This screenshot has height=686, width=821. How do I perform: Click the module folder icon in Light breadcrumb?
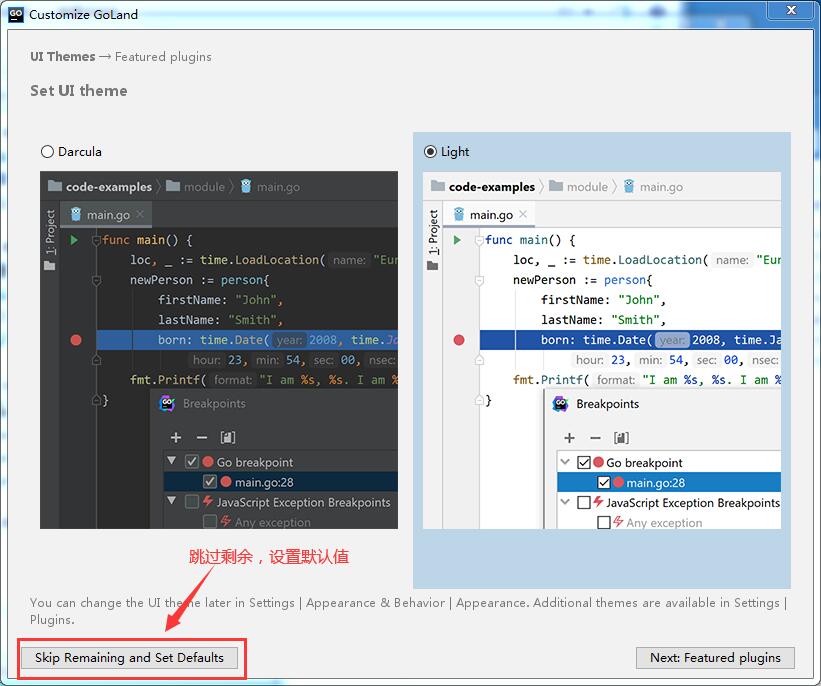556,186
